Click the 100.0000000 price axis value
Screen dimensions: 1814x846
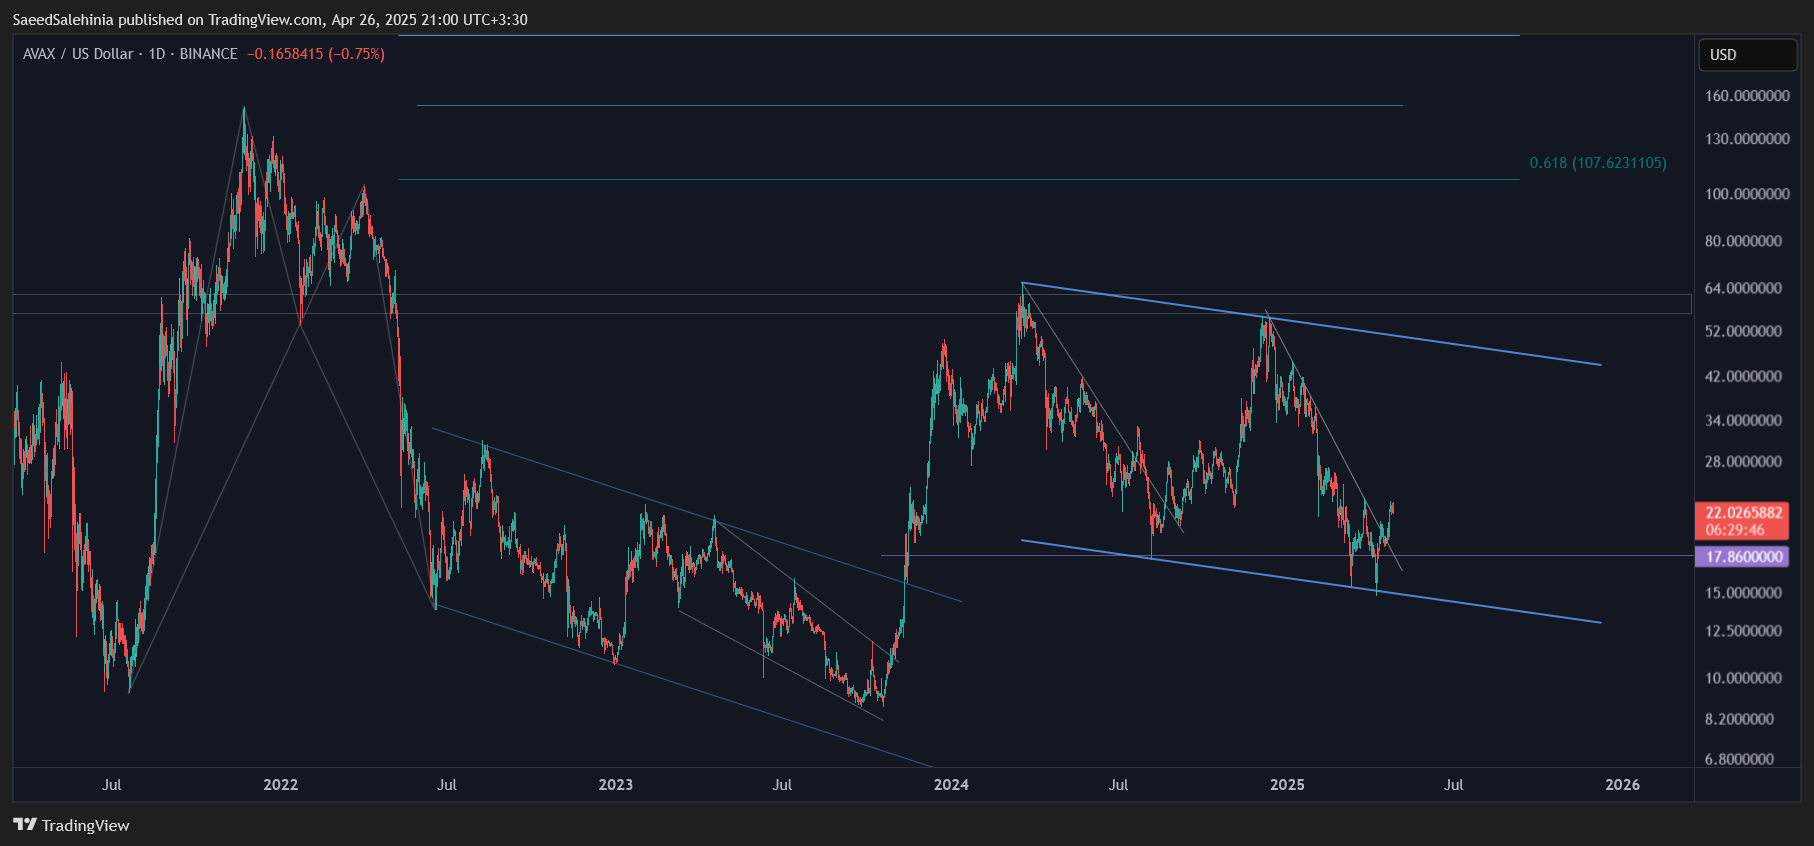click(x=1747, y=194)
